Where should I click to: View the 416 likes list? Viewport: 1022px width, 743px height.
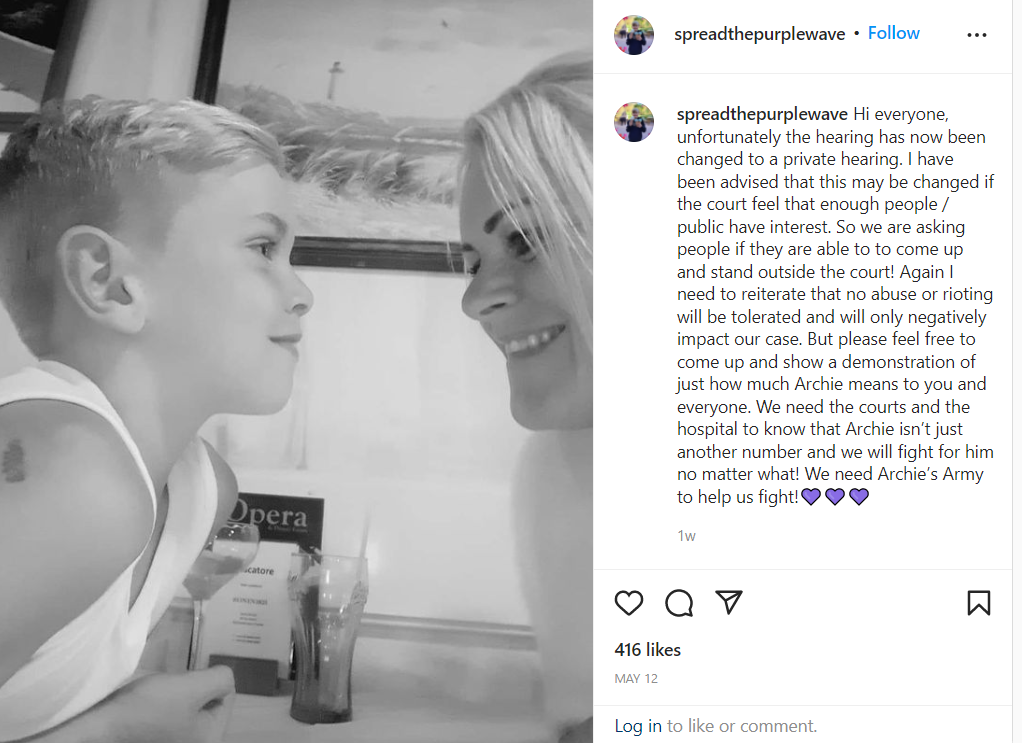(x=647, y=650)
